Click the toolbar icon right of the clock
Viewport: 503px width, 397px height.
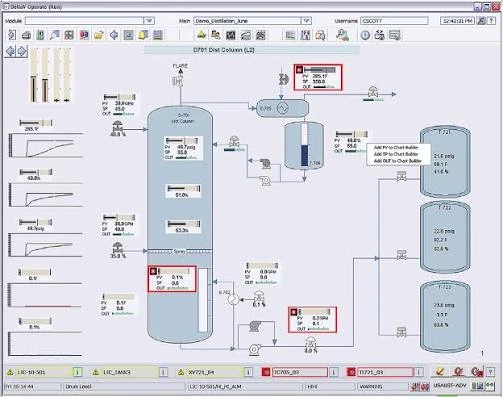tap(380, 35)
